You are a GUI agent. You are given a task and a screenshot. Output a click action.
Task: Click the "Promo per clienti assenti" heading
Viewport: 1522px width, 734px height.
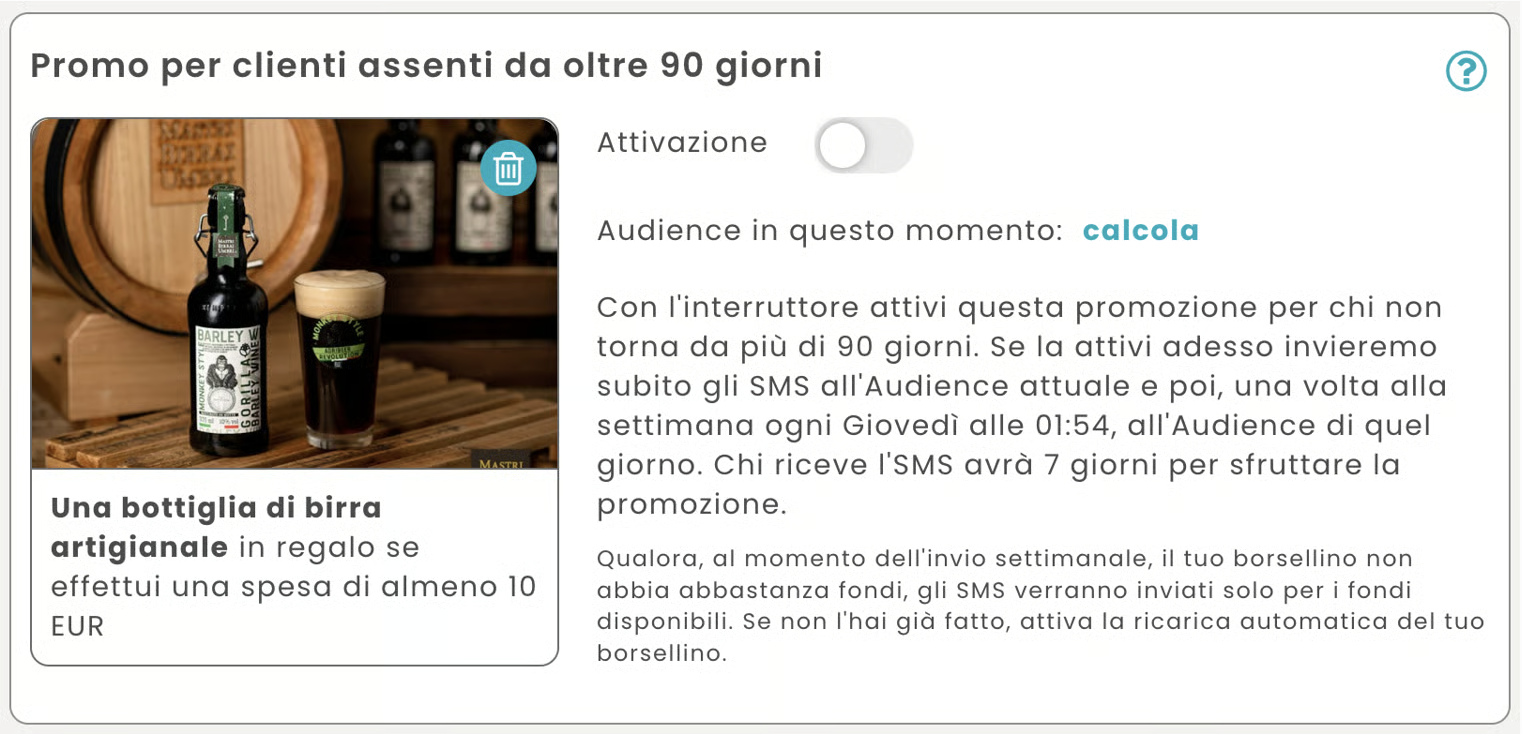click(426, 66)
